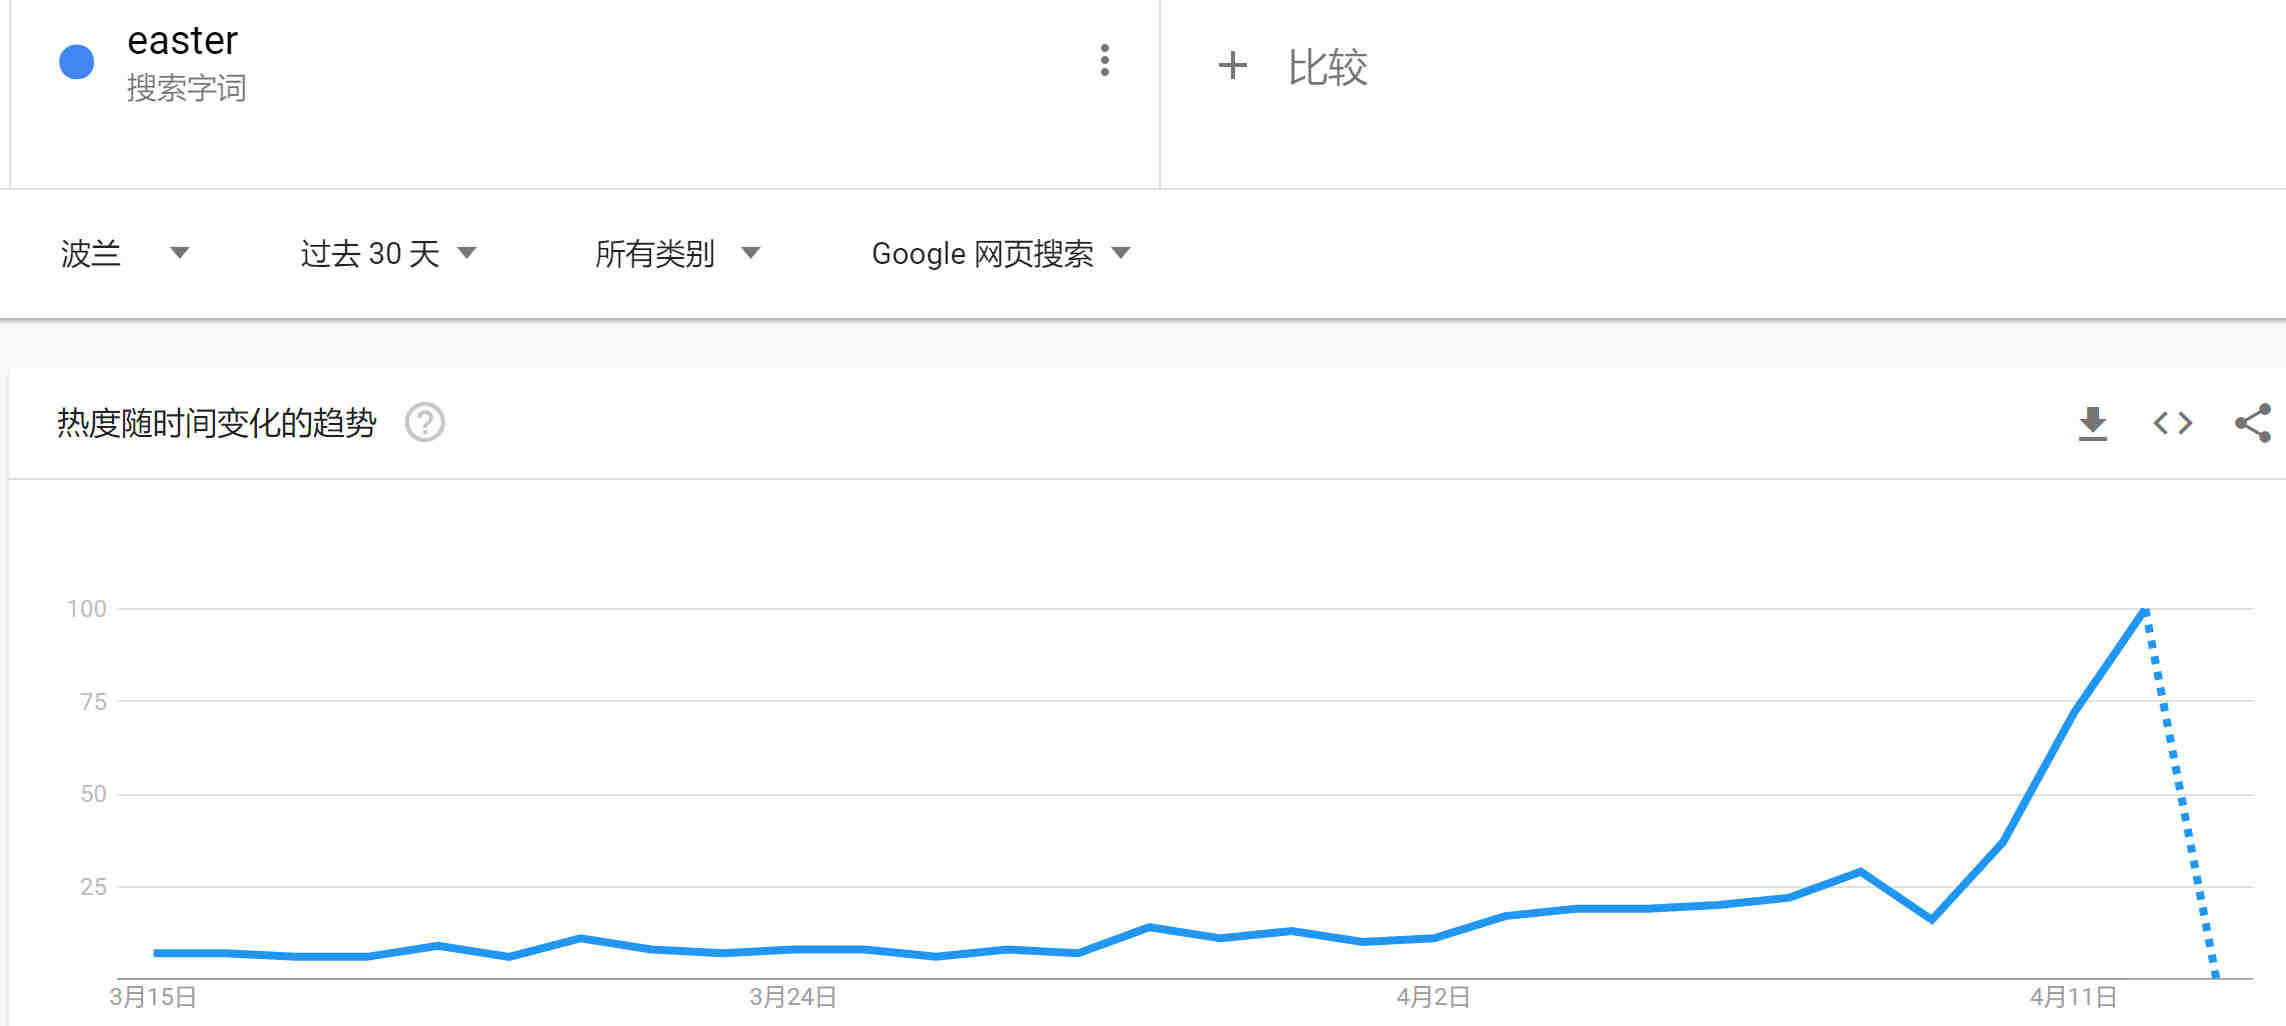Expand the 过去 30 天 time range dropdown
Viewport: 2286px width, 1026px height.
click(x=388, y=253)
